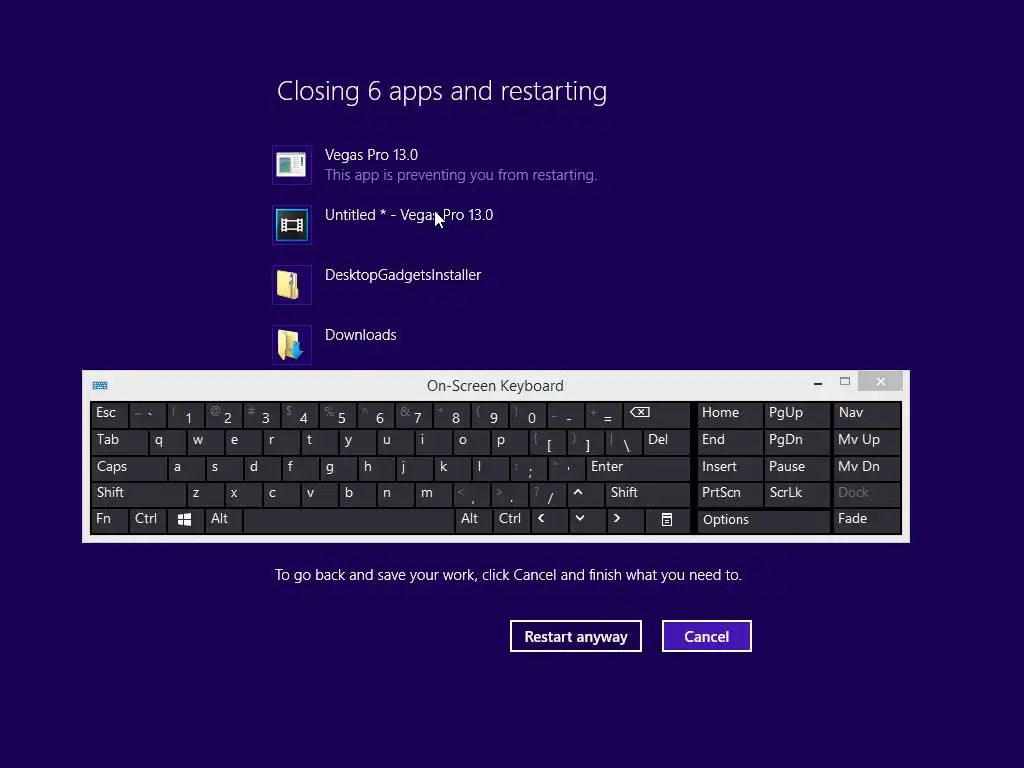Toggle the left Ctrl key
This screenshot has height=768, width=1024.
point(147,520)
